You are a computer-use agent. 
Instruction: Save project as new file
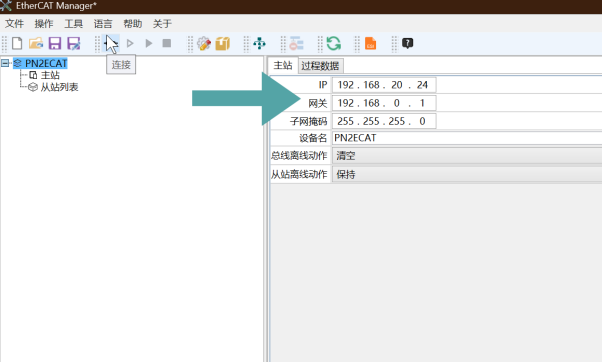(x=73, y=43)
